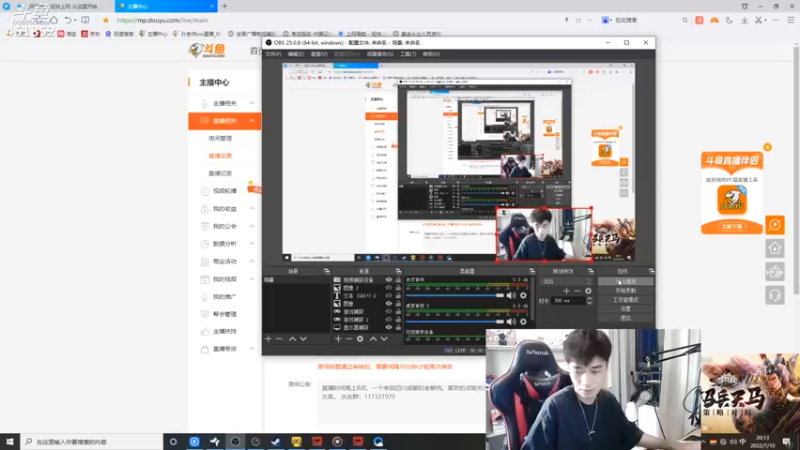Collapse the 主播相关 sidebar section
800x450 pixels.
click(252, 103)
